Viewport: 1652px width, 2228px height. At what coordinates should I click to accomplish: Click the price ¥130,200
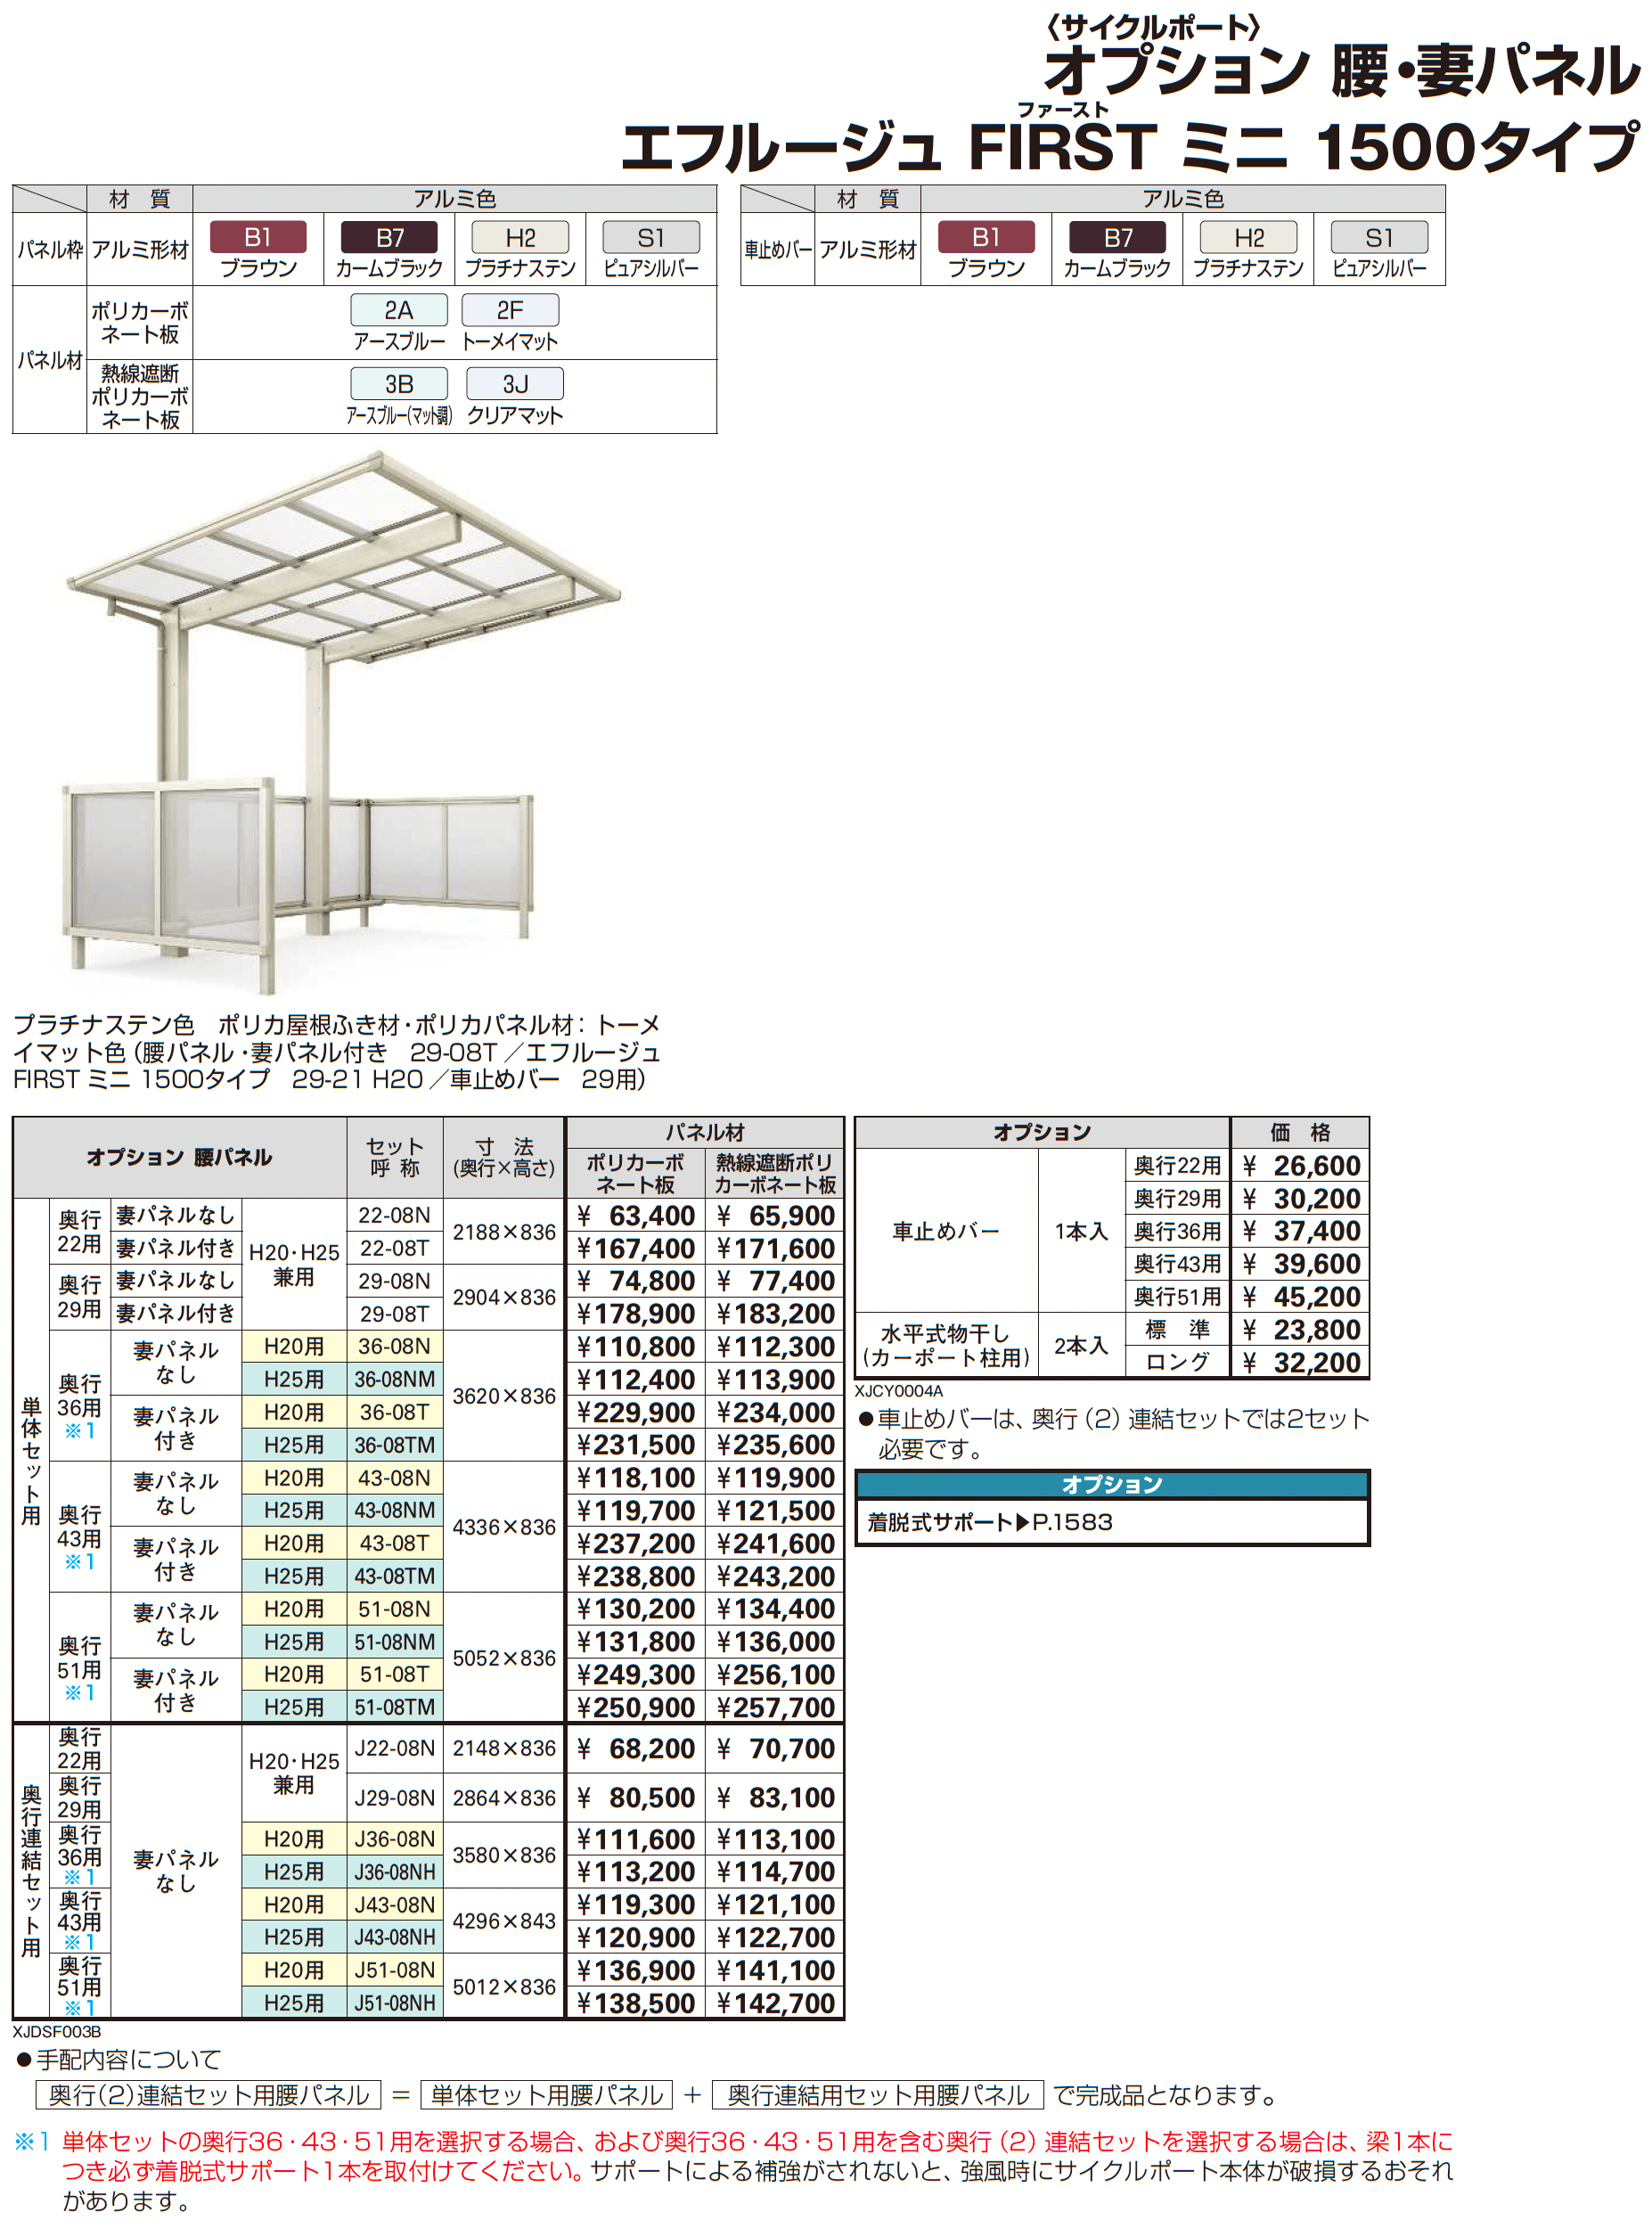636,1609
